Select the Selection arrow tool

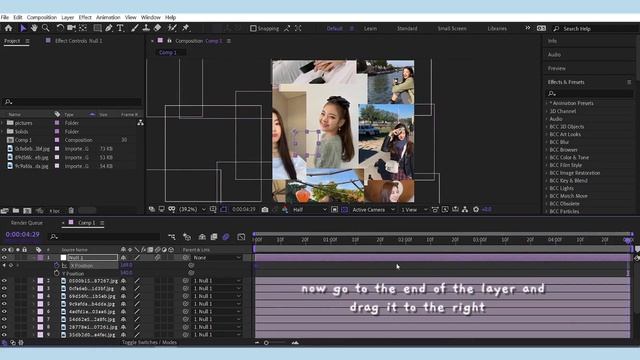click(23, 28)
